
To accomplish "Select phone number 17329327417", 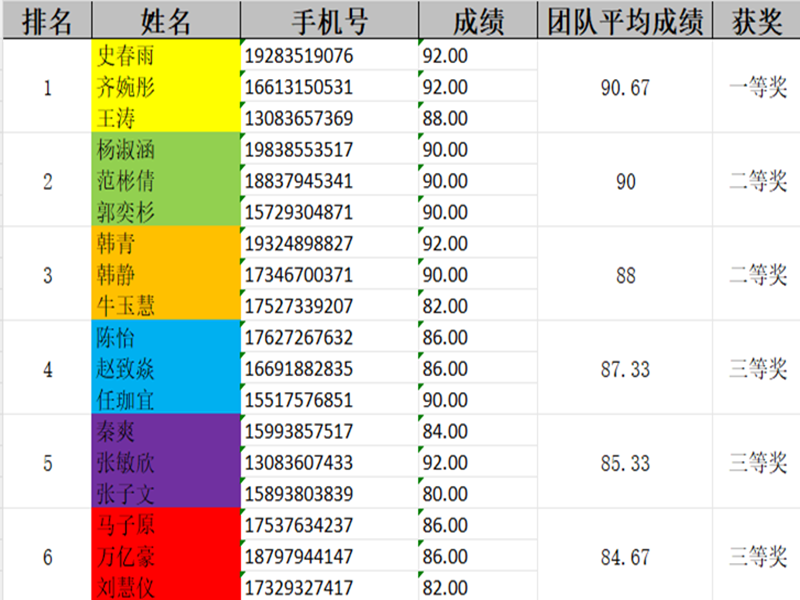I will pos(329,586).
